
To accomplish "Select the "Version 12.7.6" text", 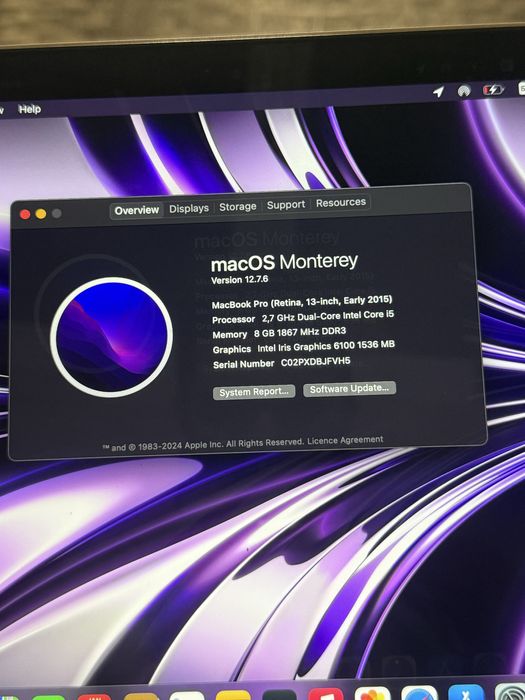I will [240, 280].
